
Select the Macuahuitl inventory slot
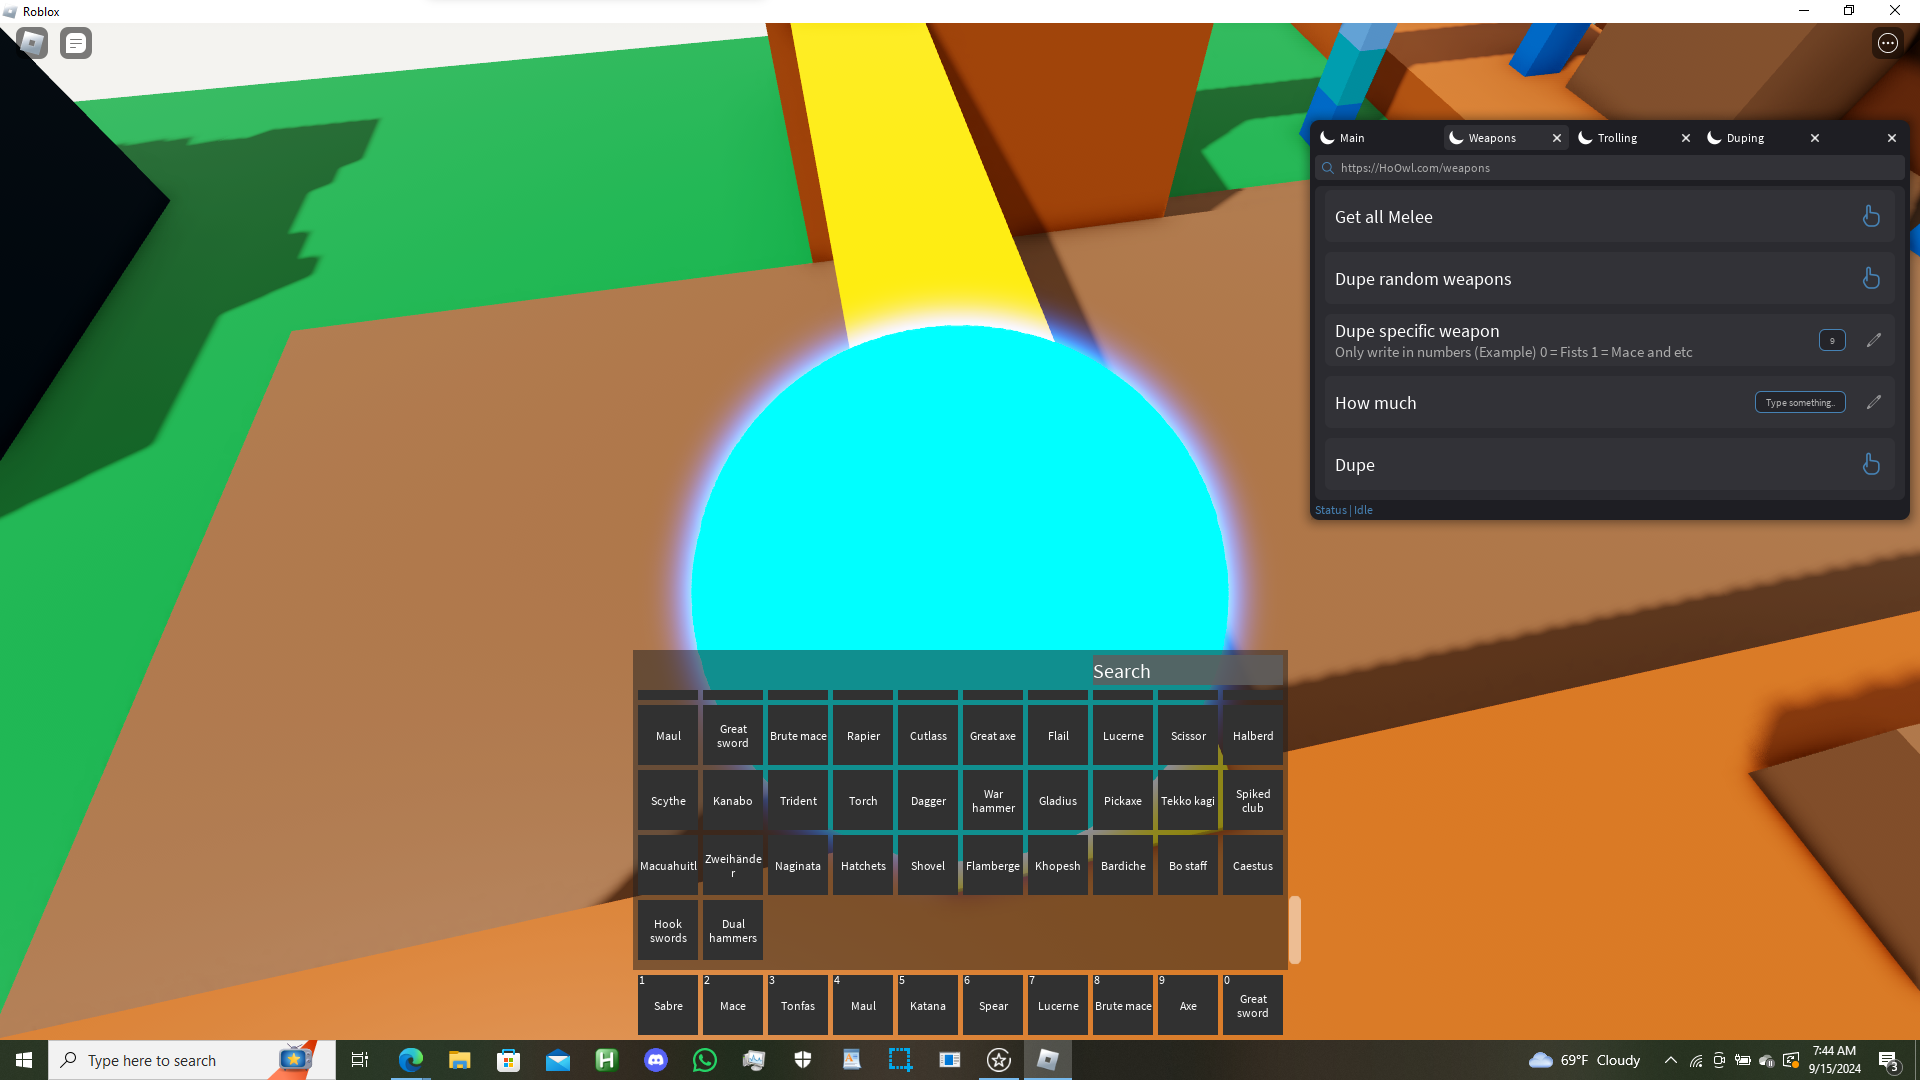[x=668, y=866]
